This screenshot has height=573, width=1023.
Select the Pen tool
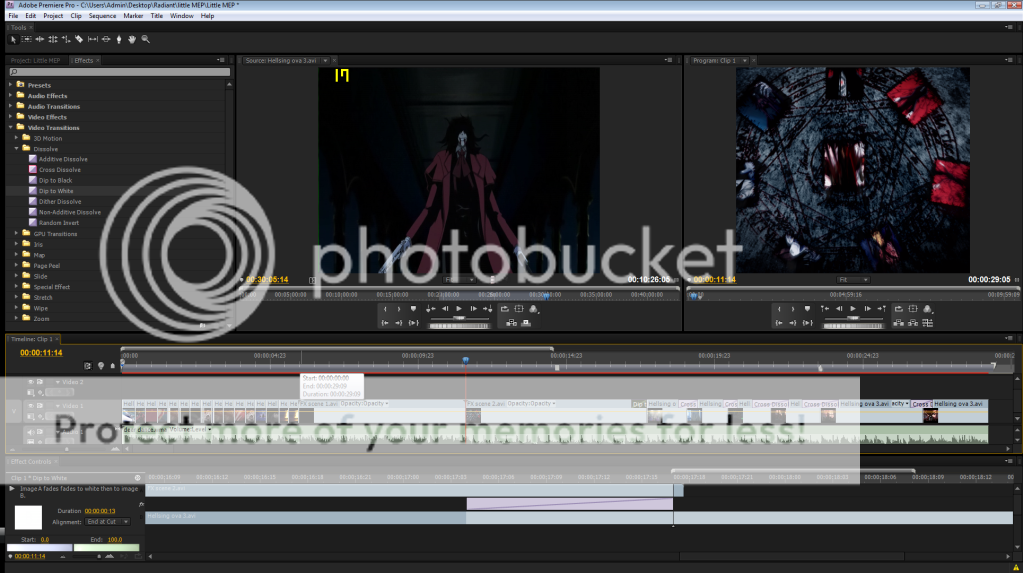click(x=119, y=40)
